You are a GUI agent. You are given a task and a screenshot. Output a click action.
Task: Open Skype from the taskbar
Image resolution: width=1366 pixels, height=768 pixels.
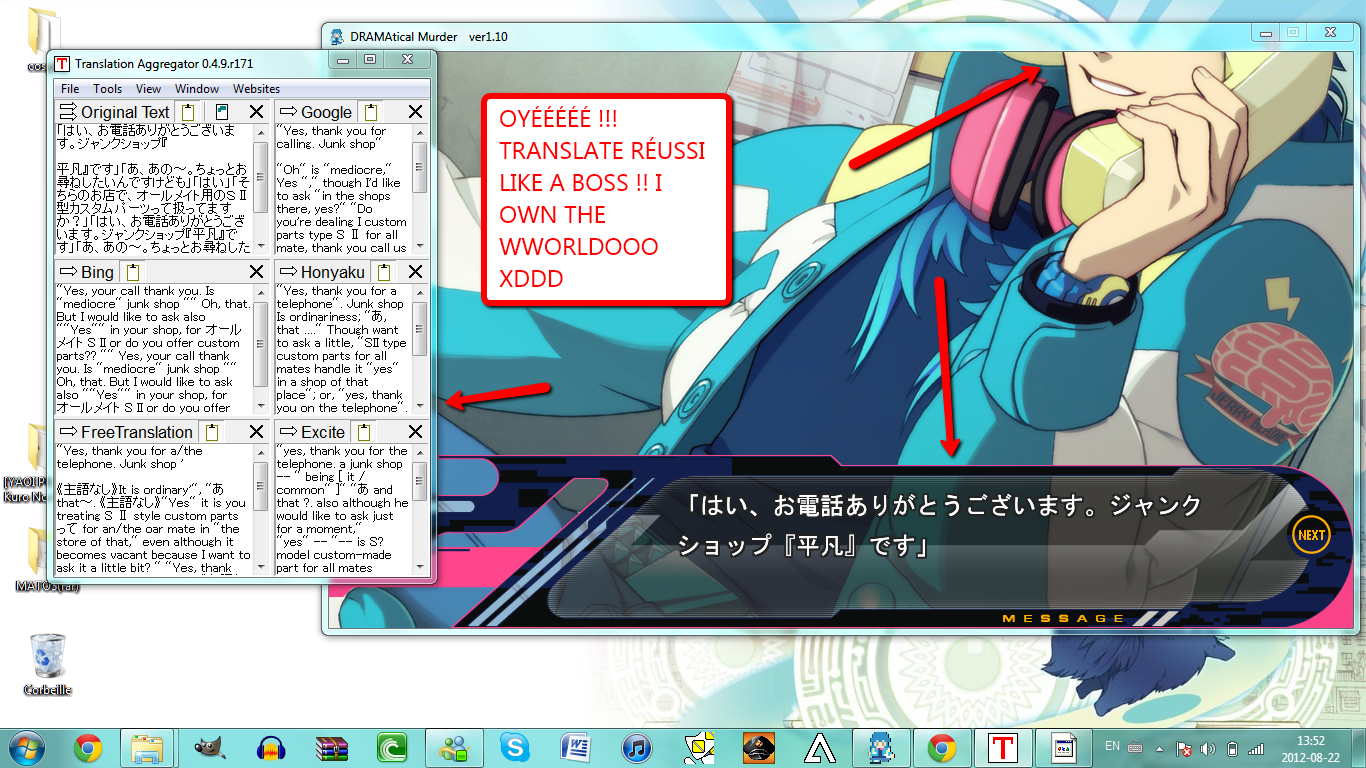[515, 748]
